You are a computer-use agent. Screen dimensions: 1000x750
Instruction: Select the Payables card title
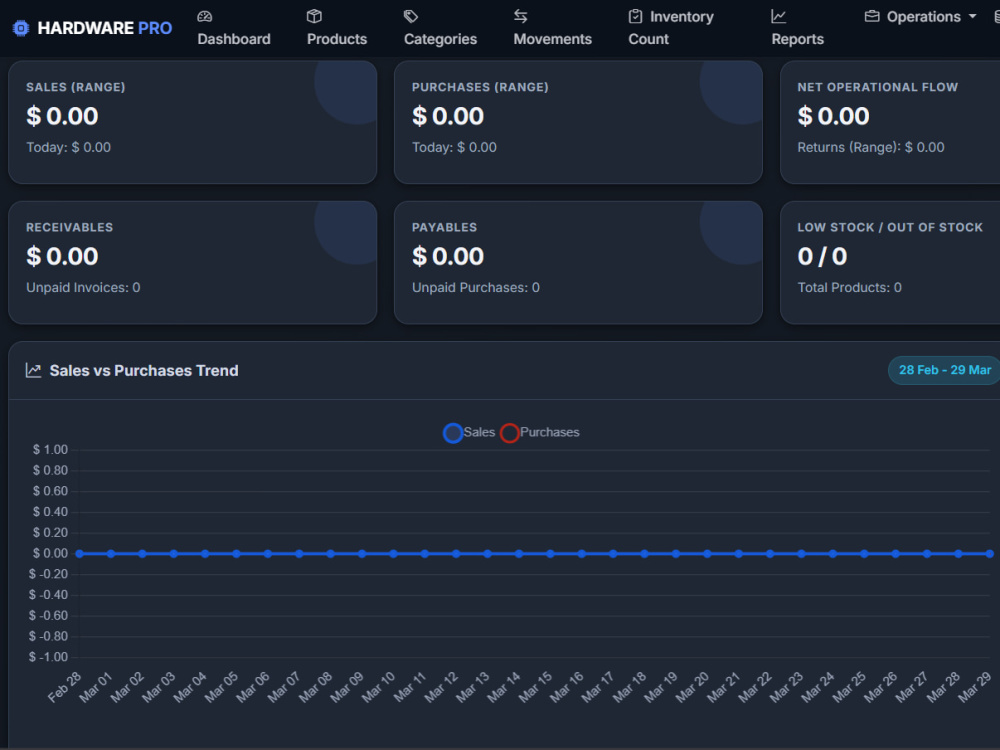445,228
